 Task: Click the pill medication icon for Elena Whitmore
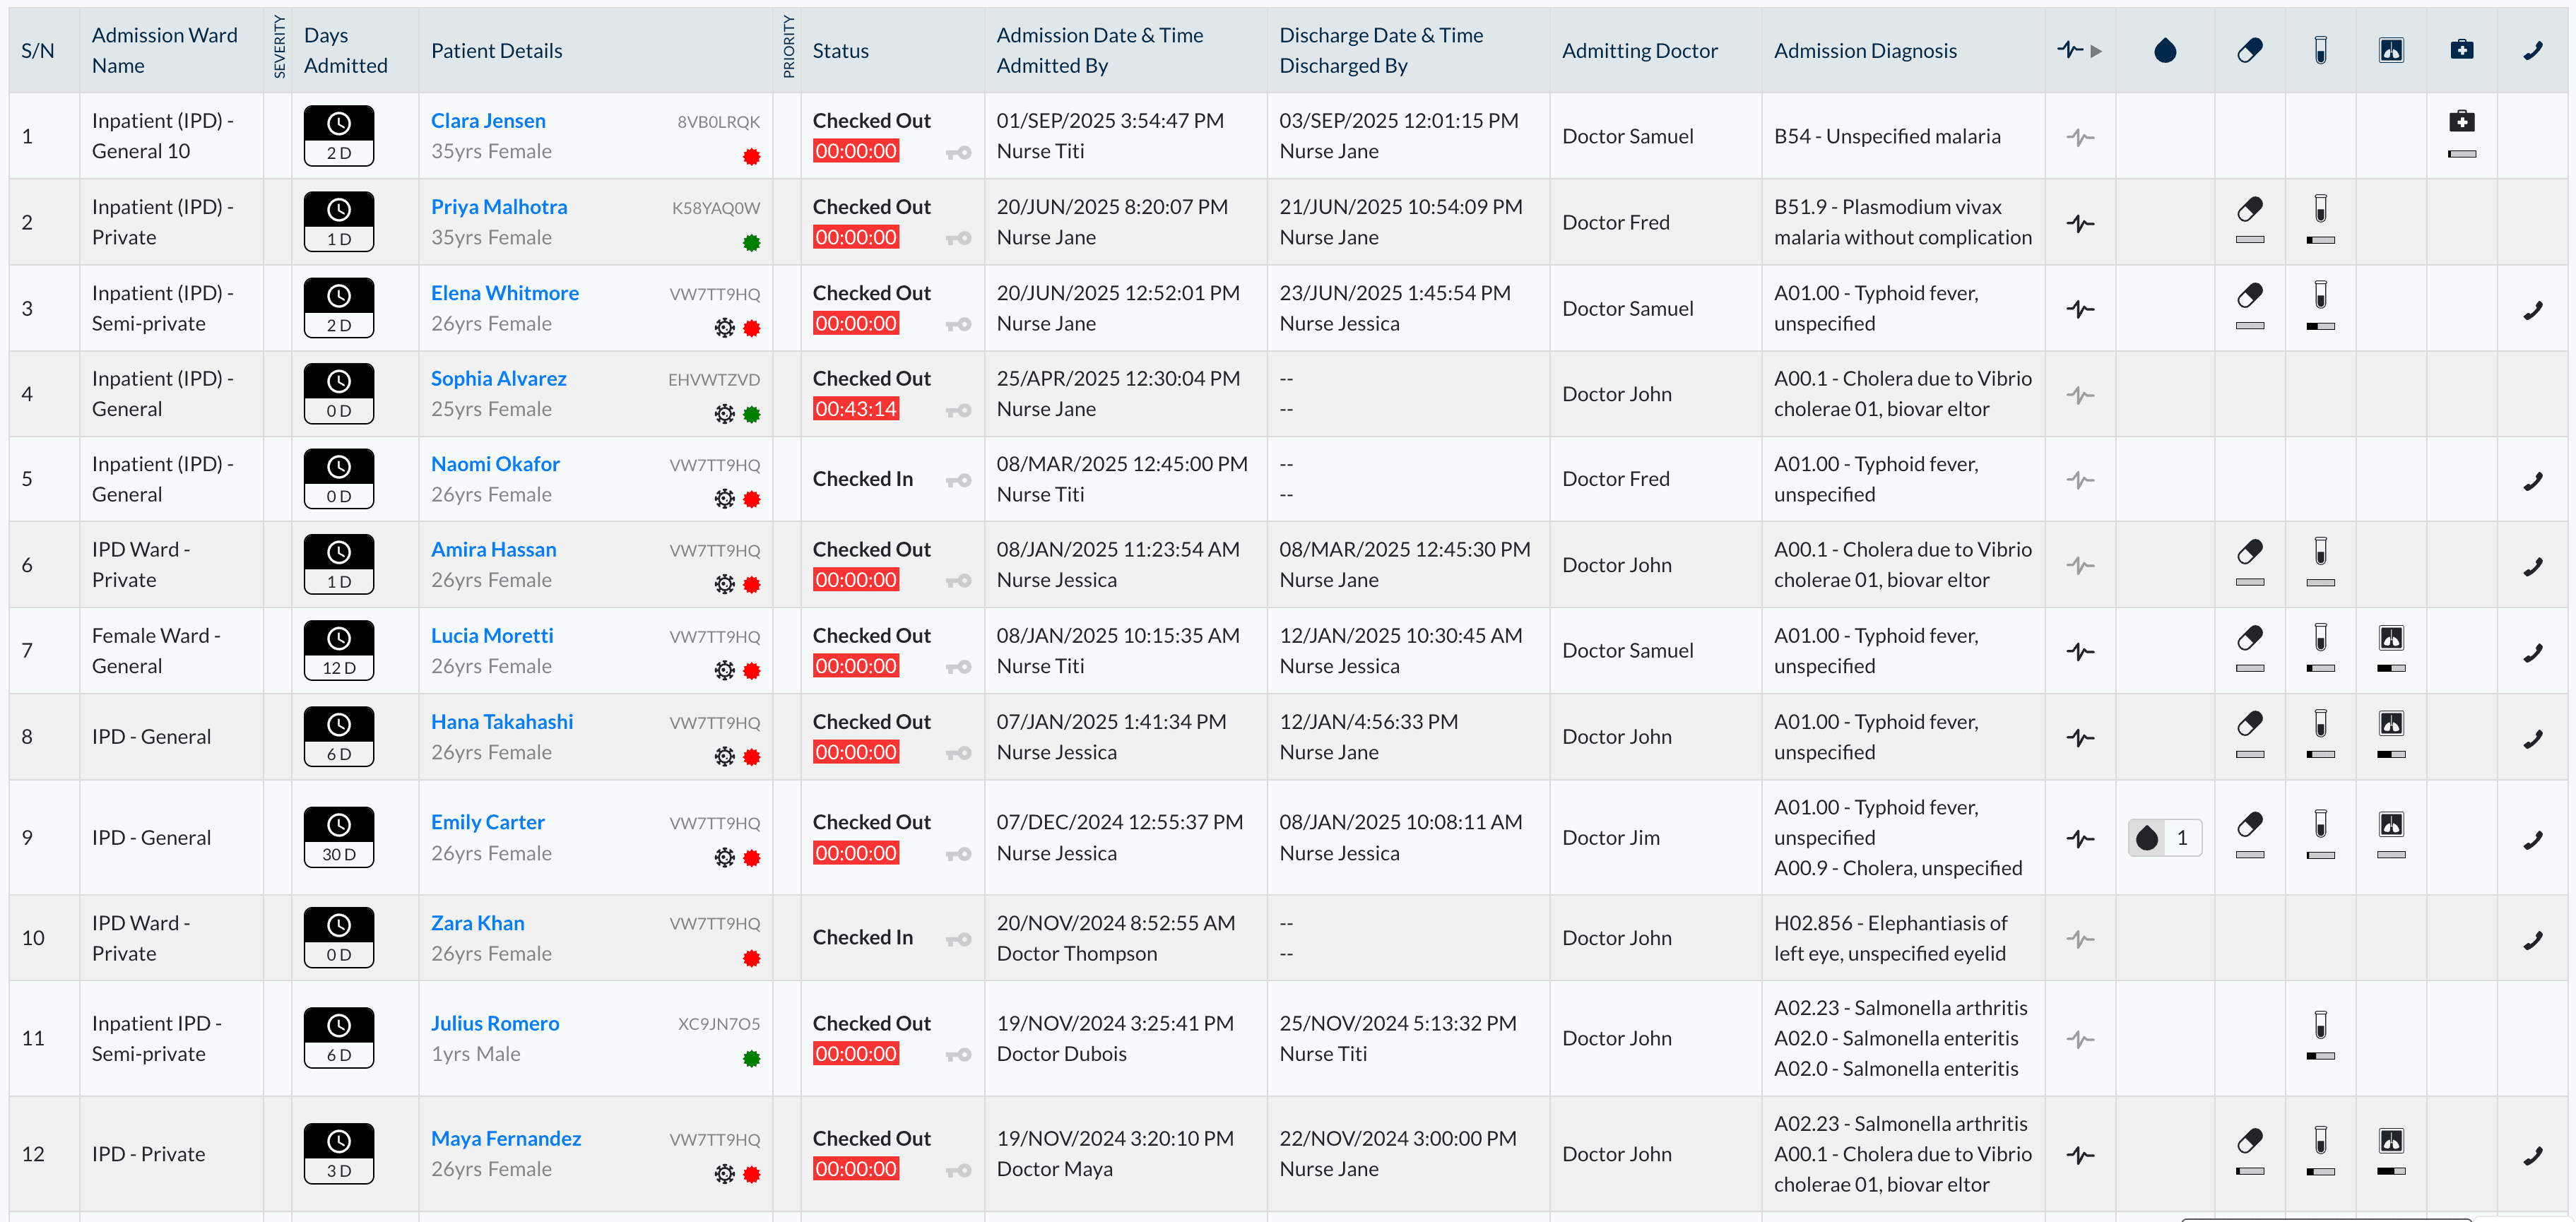click(2249, 295)
